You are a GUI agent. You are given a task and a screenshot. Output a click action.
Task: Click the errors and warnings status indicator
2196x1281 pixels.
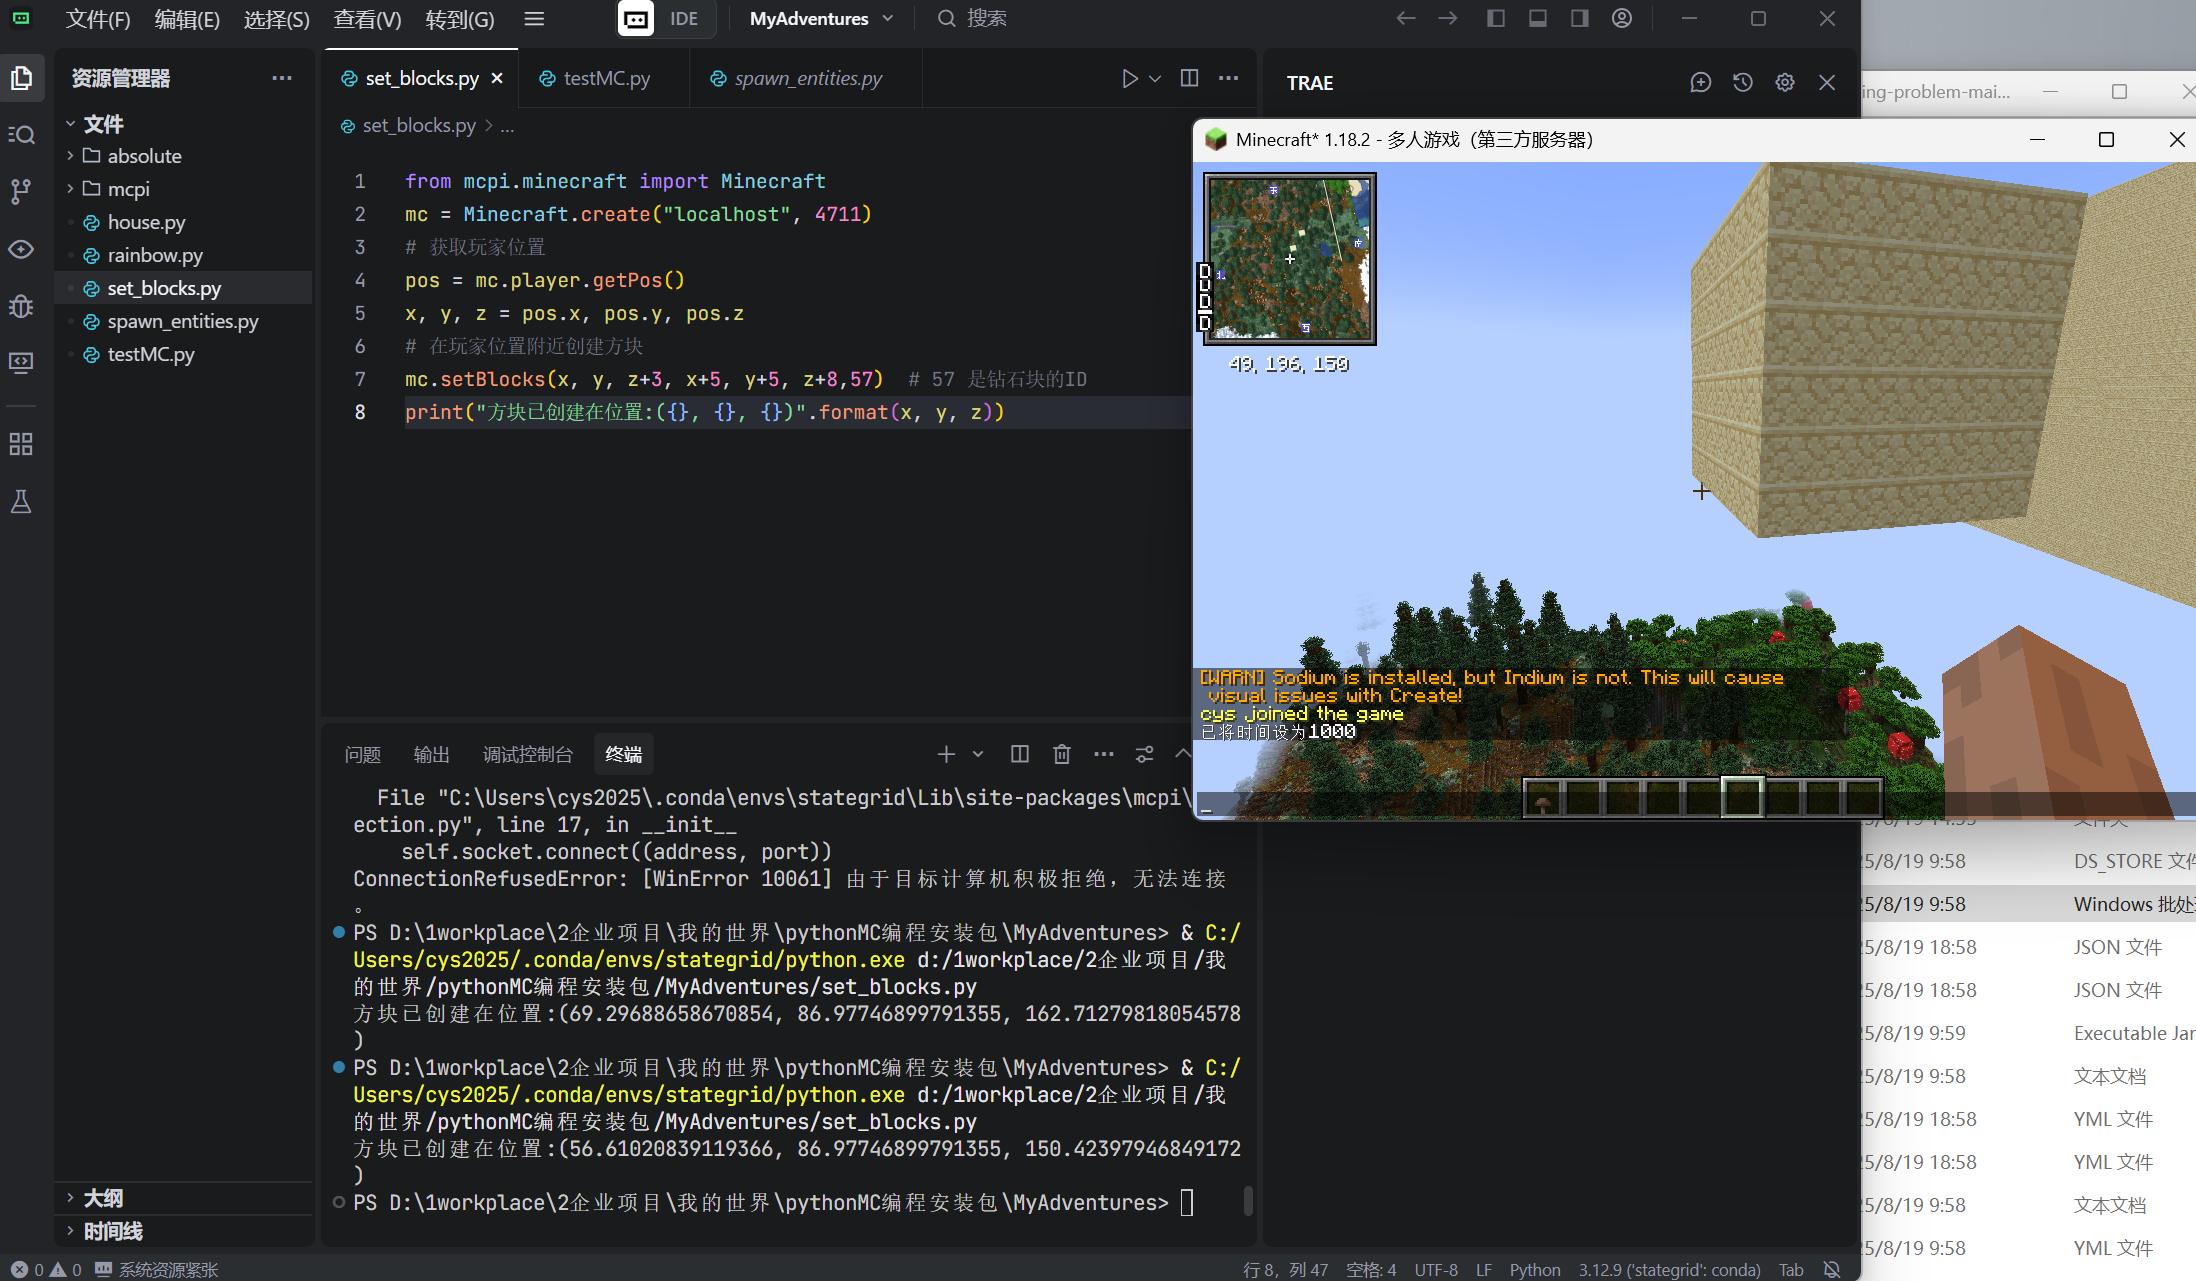(46, 1269)
